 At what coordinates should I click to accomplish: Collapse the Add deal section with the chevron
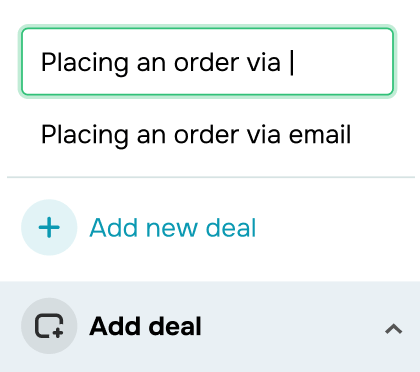(x=394, y=329)
